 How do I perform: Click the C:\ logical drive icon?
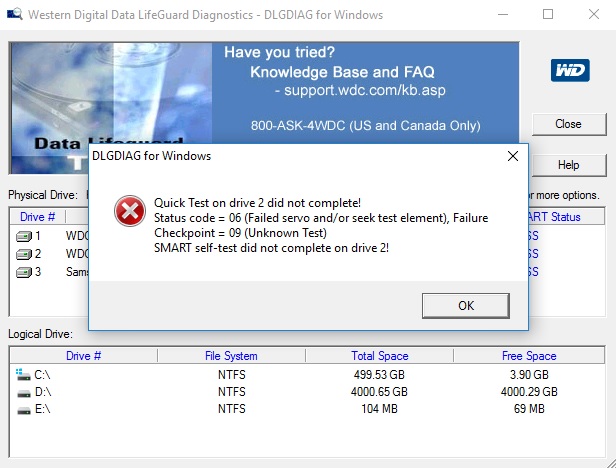[x=23, y=374]
